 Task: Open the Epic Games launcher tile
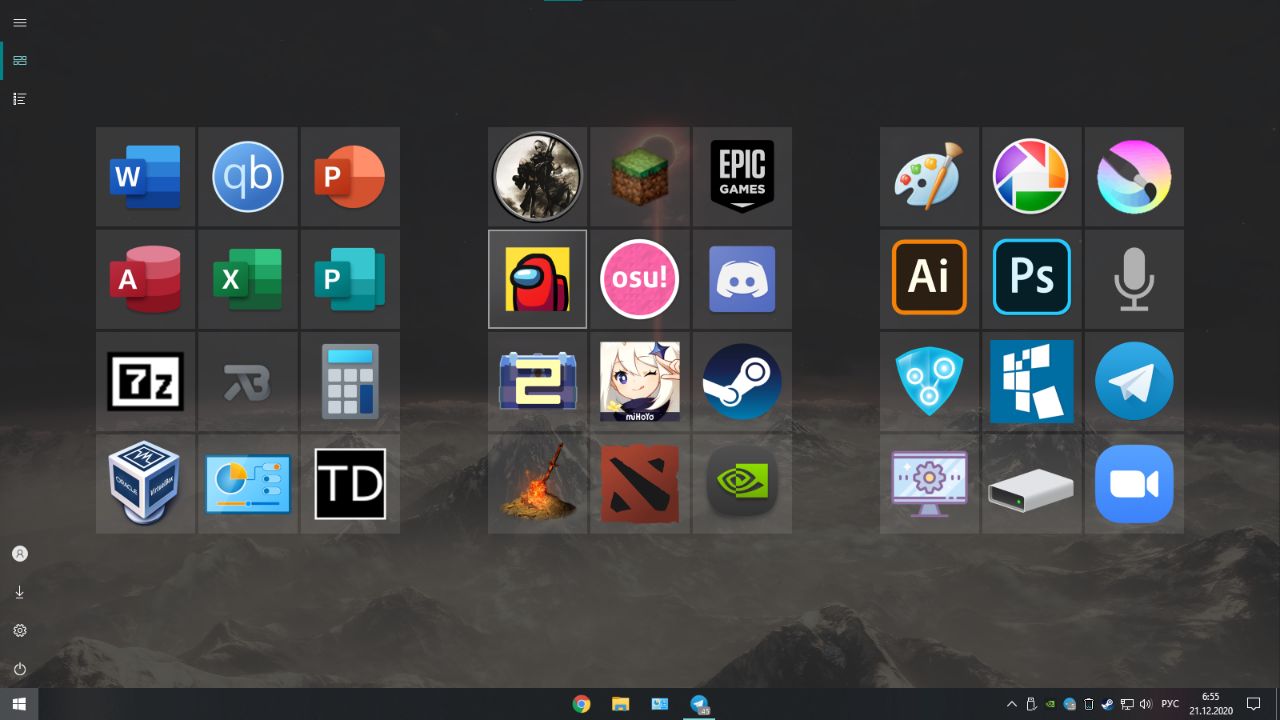[x=742, y=176]
